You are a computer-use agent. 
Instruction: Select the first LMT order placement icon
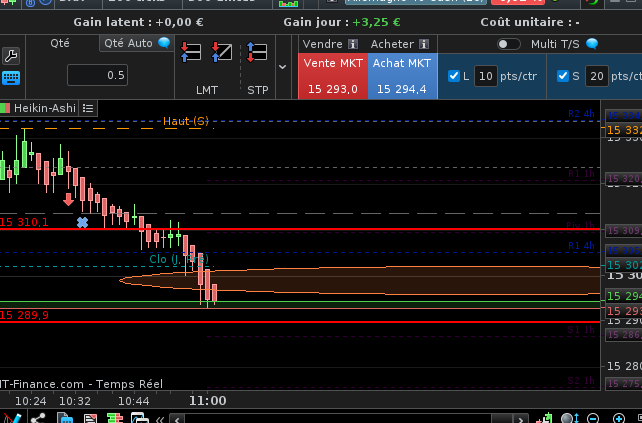coord(191,52)
